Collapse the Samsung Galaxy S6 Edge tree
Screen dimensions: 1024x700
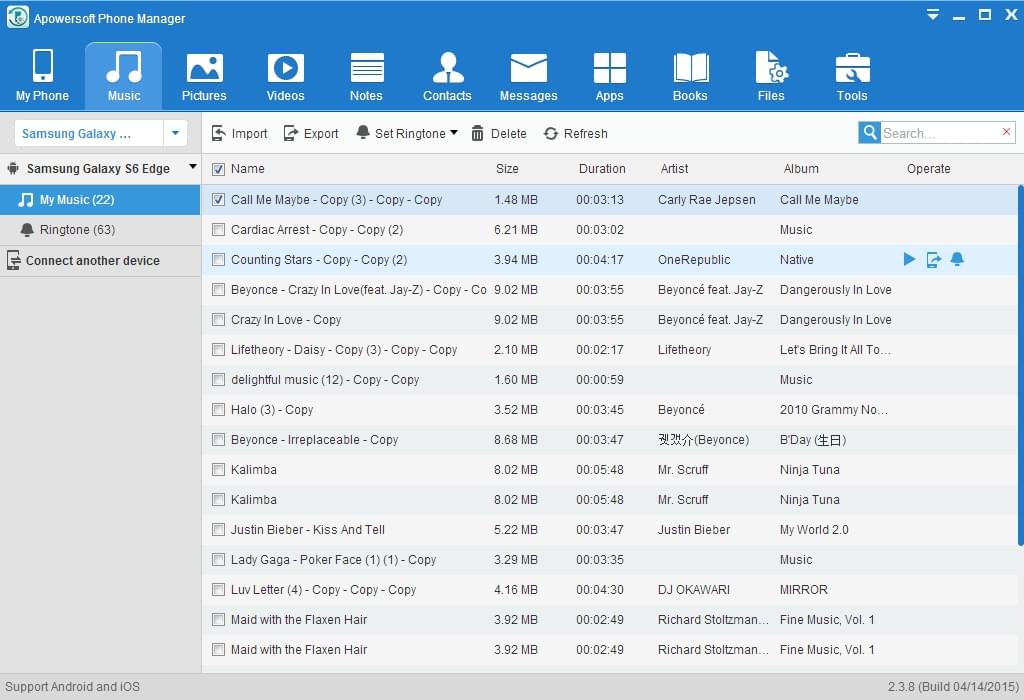click(192, 169)
